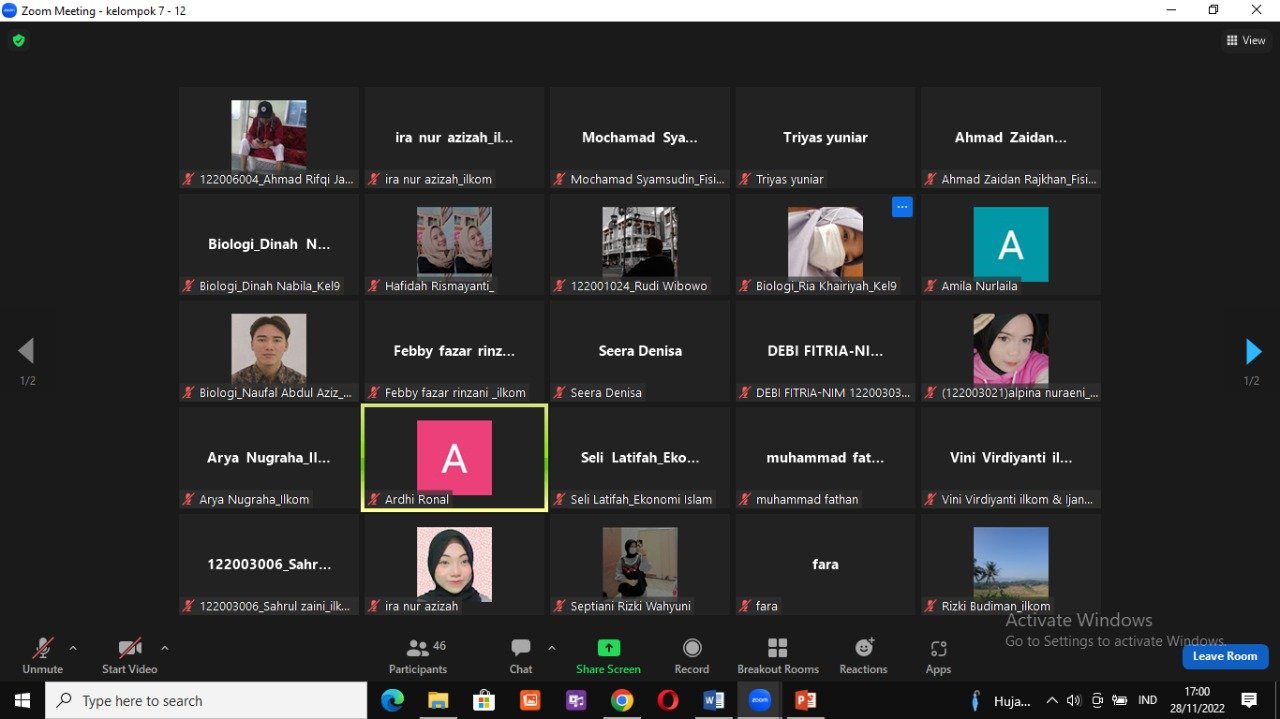This screenshot has height=719, width=1280.
Task: Click the green Share Screen icon
Action: [x=608, y=648]
